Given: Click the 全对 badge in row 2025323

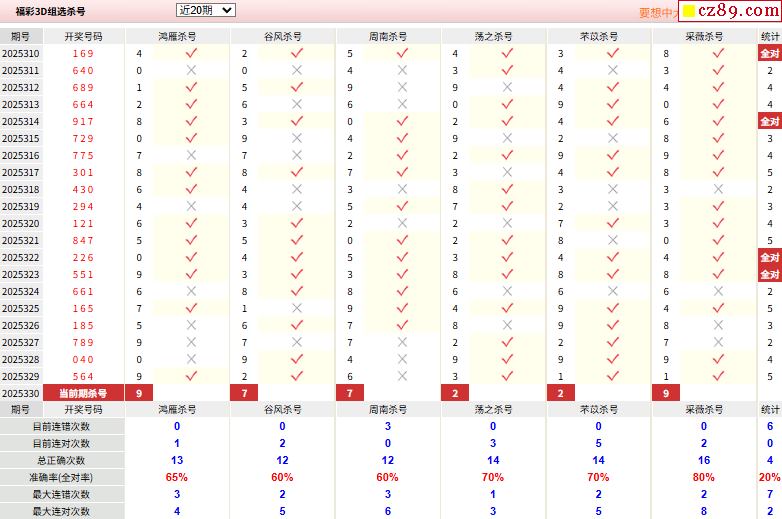Looking at the screenshot, I should [769, 274].
